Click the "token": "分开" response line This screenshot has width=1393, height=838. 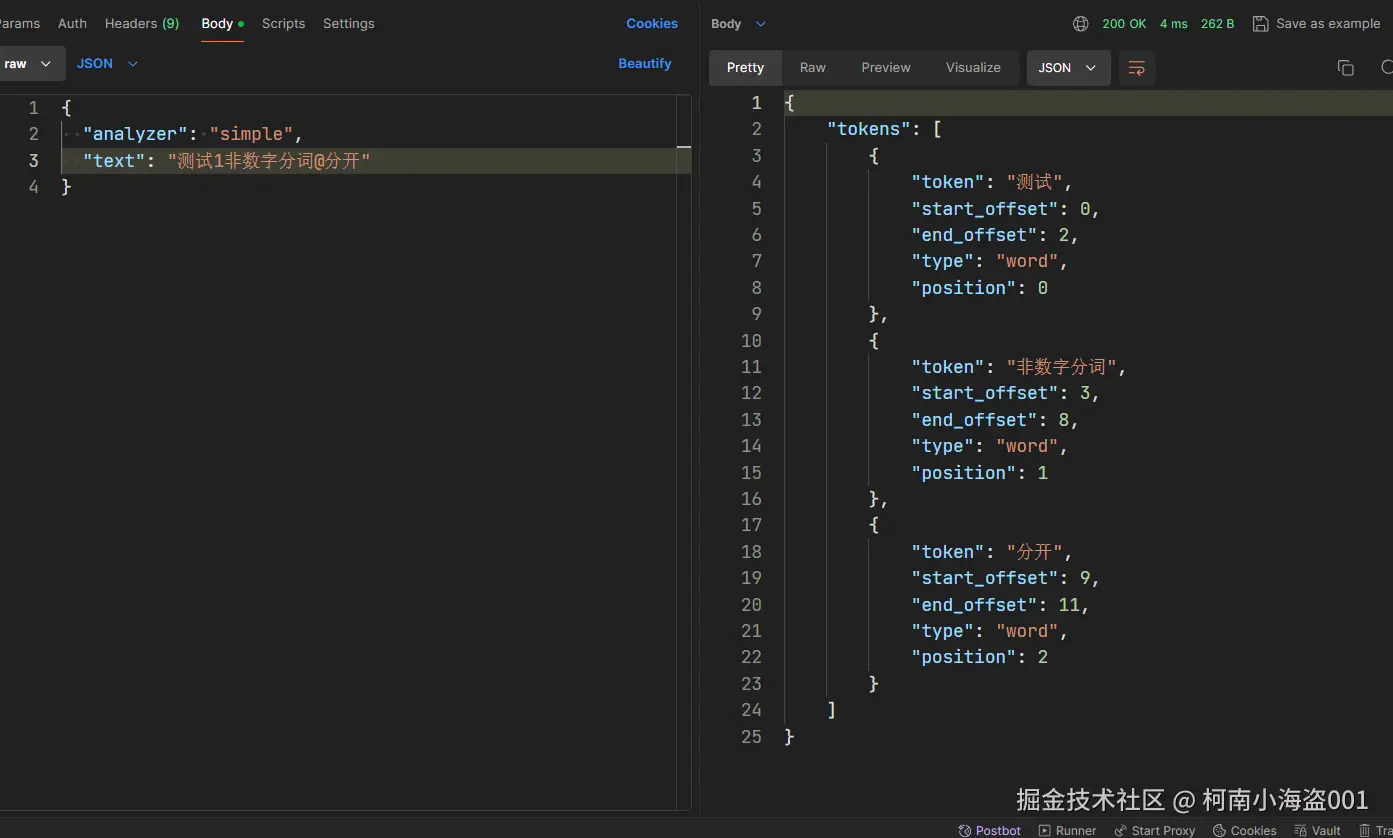991,551
